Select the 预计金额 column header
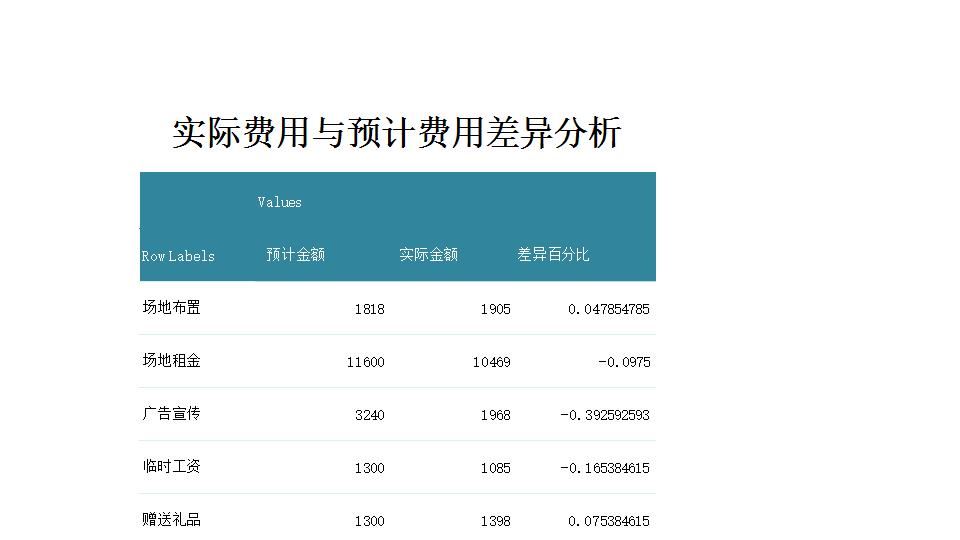This screenshot has height=540, width=960. click(x=295, y=255)
